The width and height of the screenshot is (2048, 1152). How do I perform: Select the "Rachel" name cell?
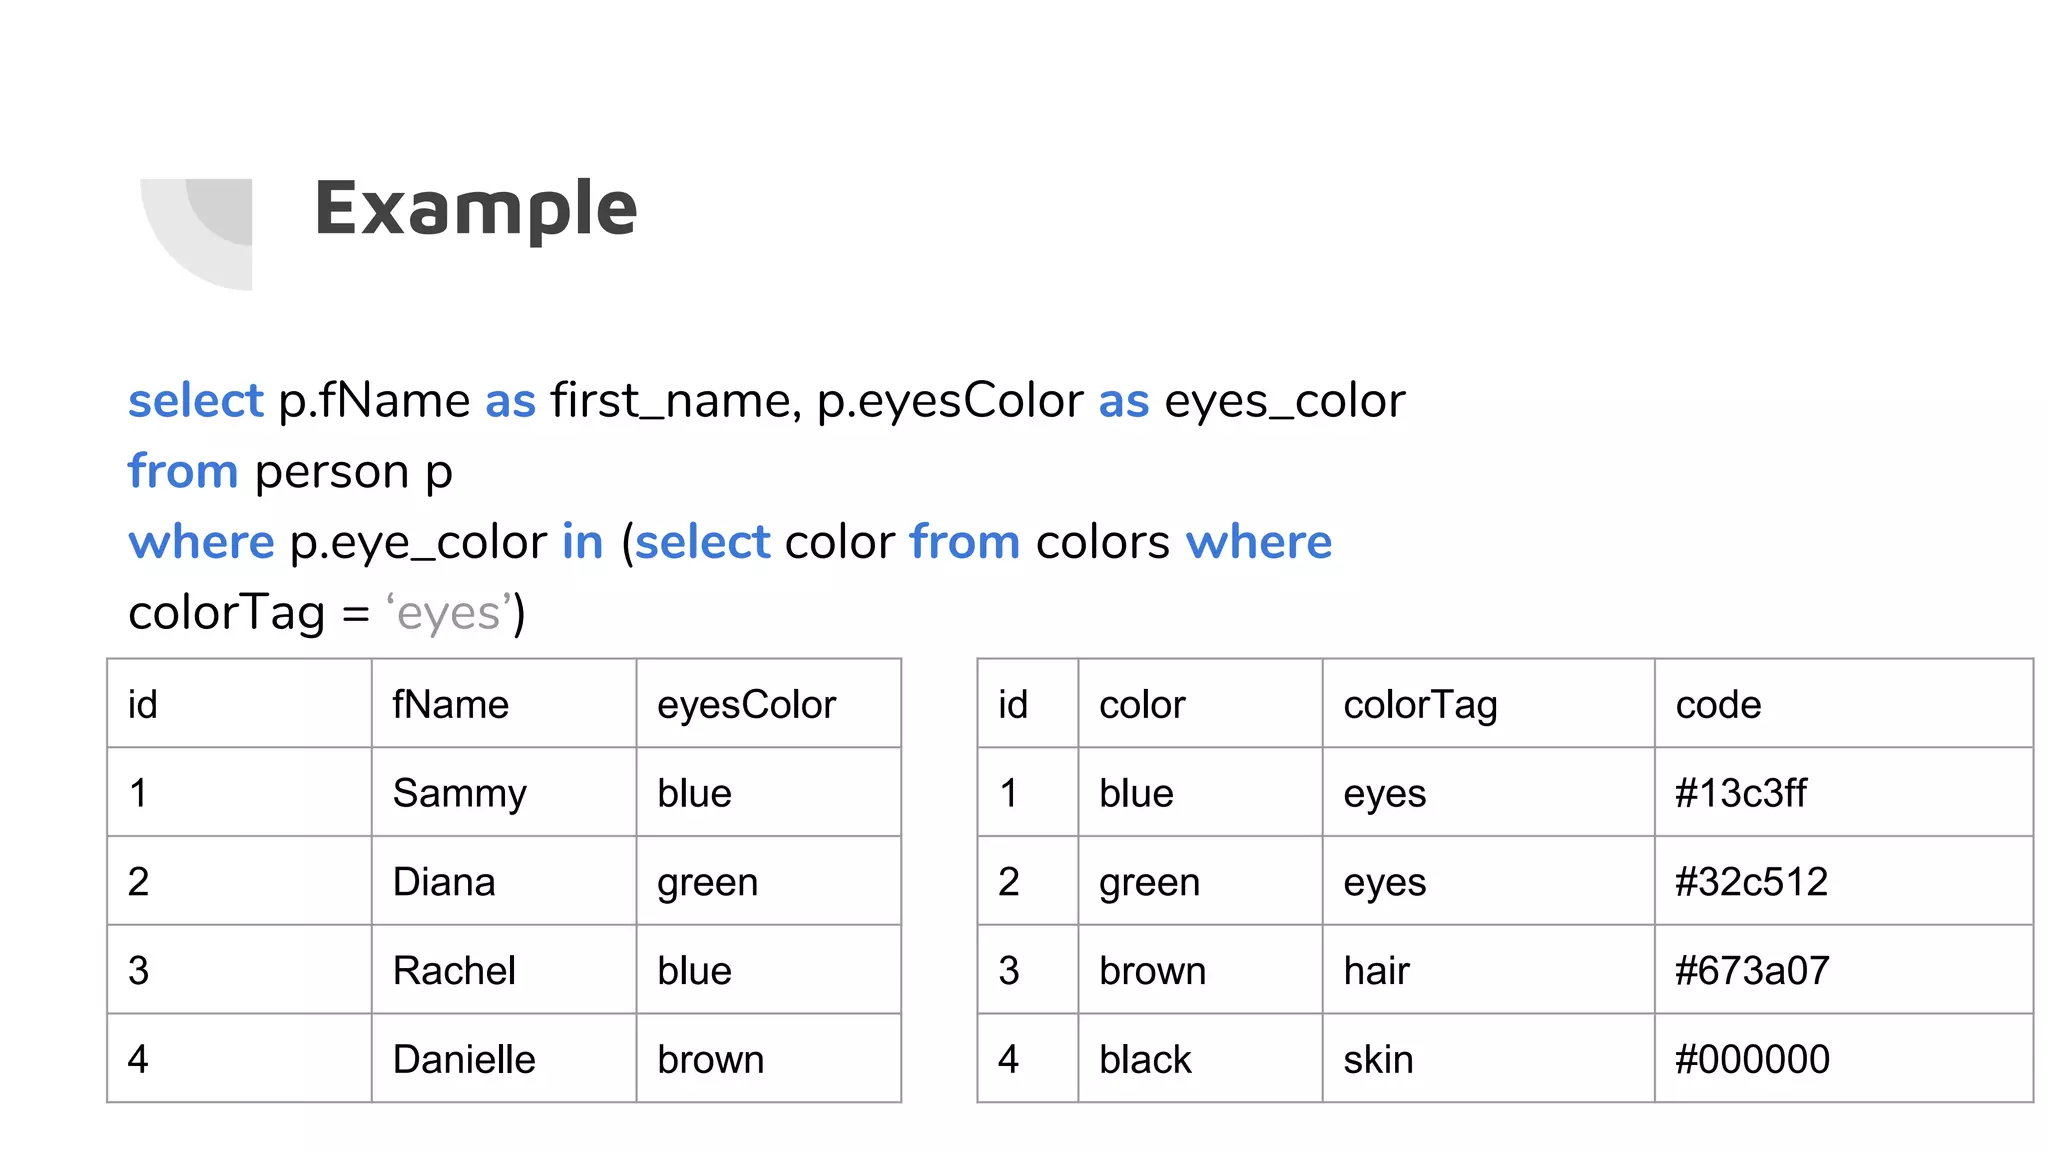coord(454,971)
